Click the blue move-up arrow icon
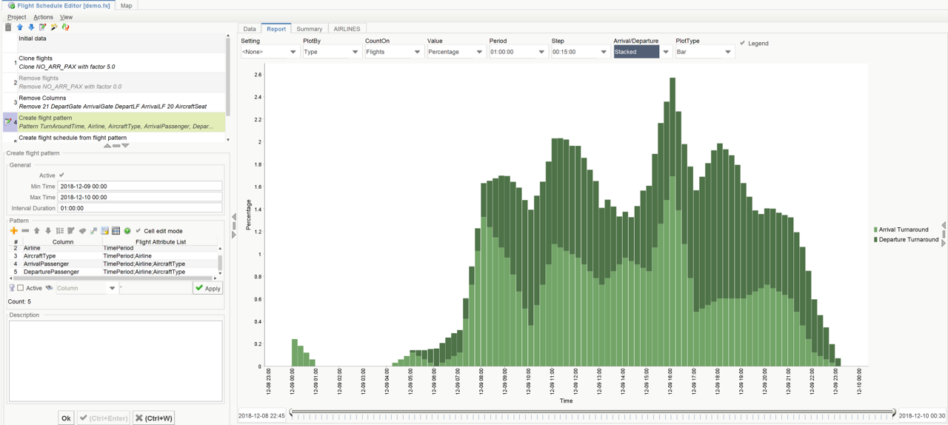 (x=19, y=27)
